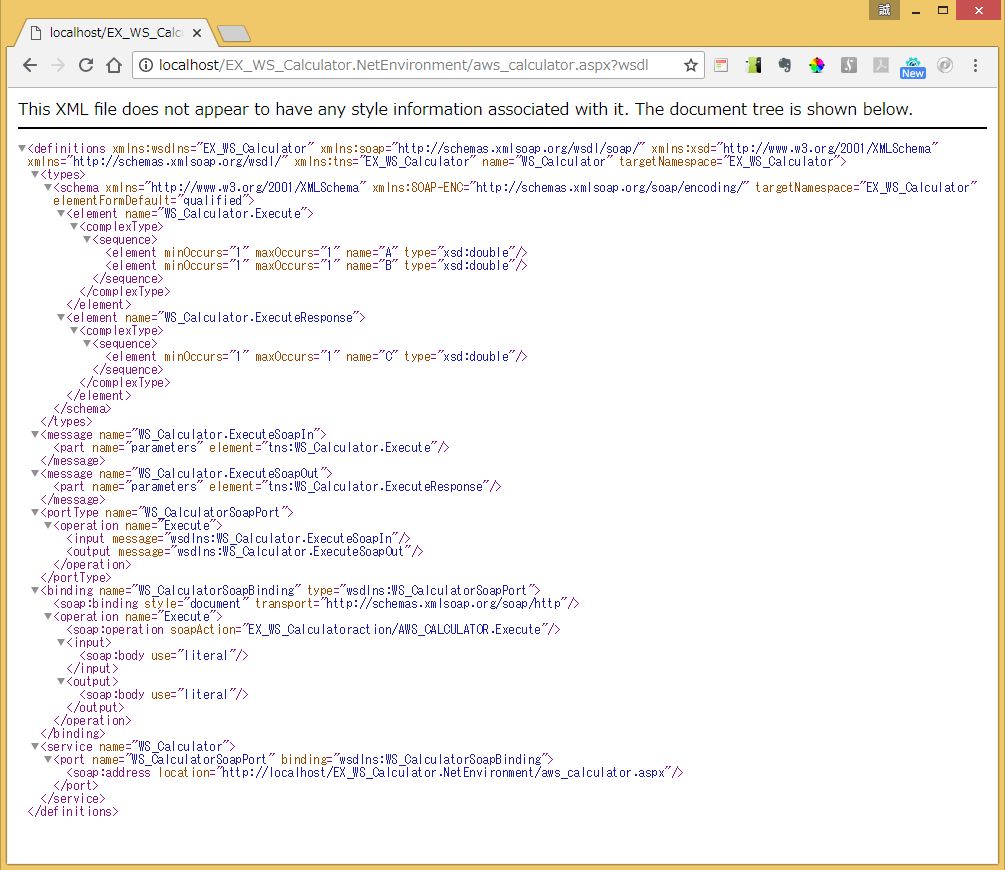Open the color wheel extension
1005x870 pixels.
point(817,65)
